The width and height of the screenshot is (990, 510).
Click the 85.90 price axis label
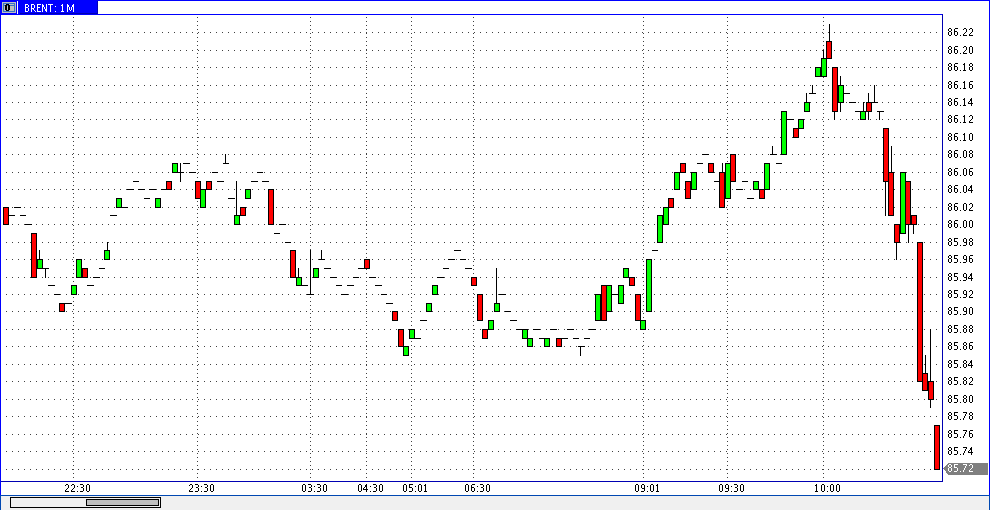coord(960,312)
